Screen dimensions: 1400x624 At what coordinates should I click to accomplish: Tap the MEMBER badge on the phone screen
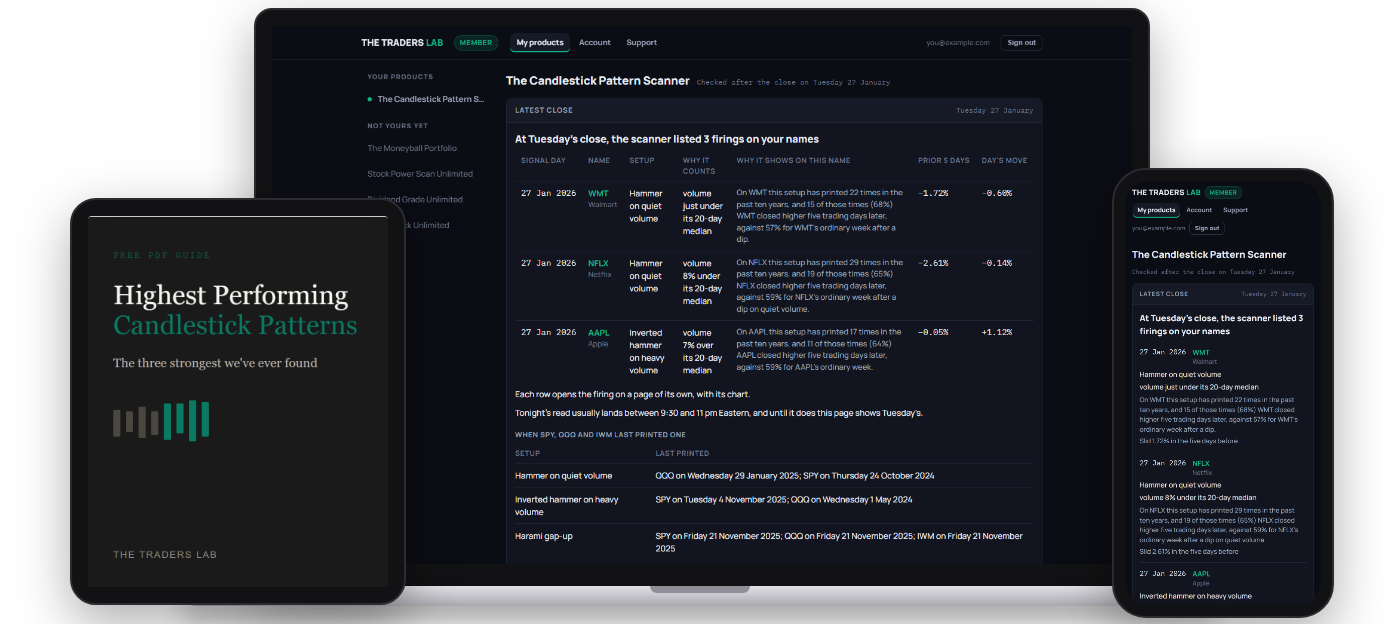pyautogui.click(x=1223, y=192)
